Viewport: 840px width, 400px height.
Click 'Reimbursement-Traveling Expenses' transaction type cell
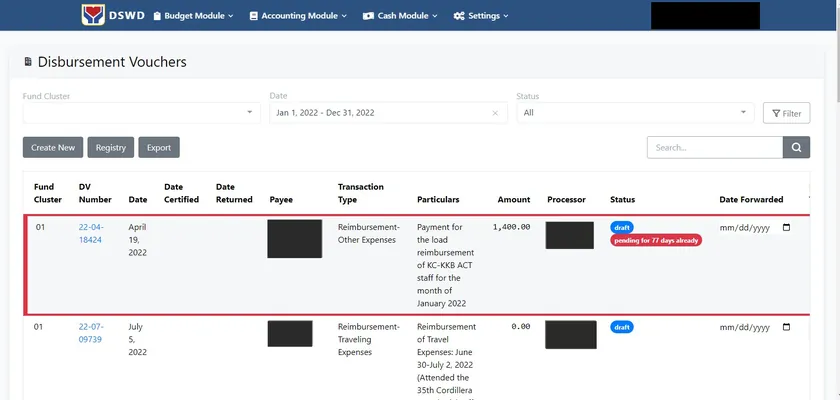coord(369,339)
